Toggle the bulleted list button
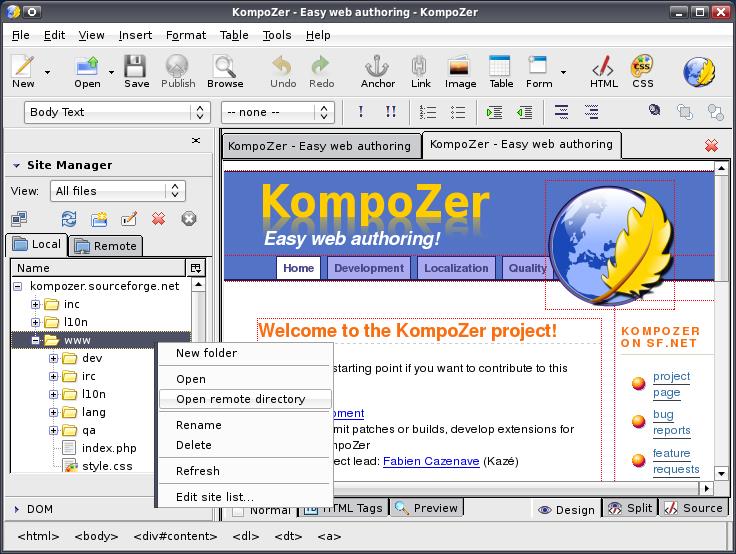736x554 pixels. click(458, 112)
